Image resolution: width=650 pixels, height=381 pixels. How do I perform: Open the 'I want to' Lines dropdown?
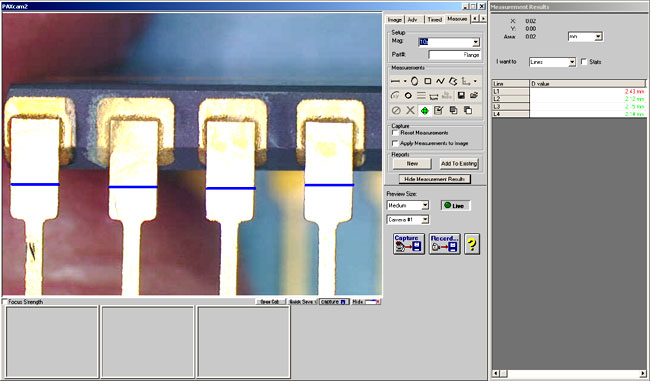pyautogui.click(x=572, y=62)
